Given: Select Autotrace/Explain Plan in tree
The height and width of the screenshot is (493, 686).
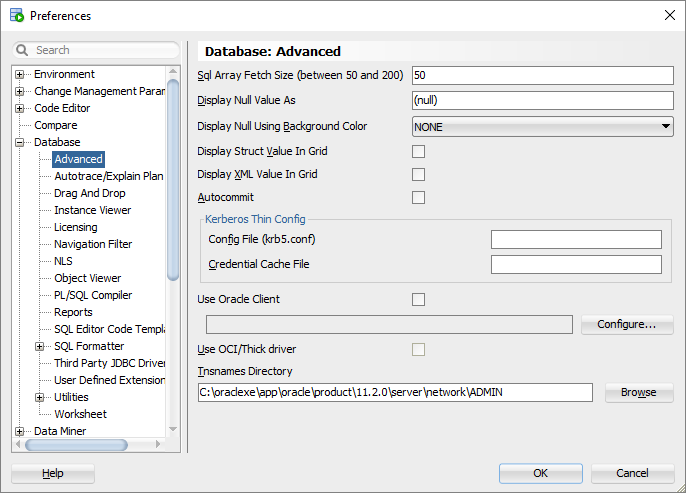Looking at the screenshot, I should [x=108, y=177].
